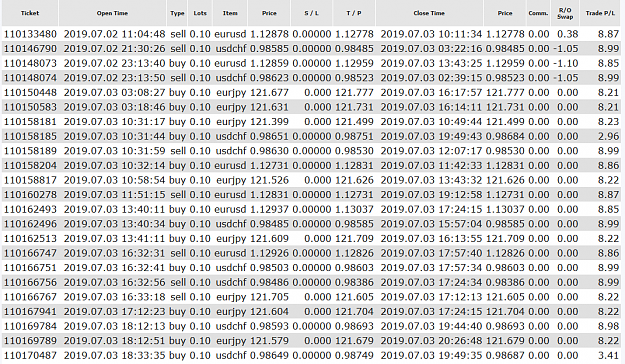
Task: Click take profit value 0.98386
Action: coord(354,282)
